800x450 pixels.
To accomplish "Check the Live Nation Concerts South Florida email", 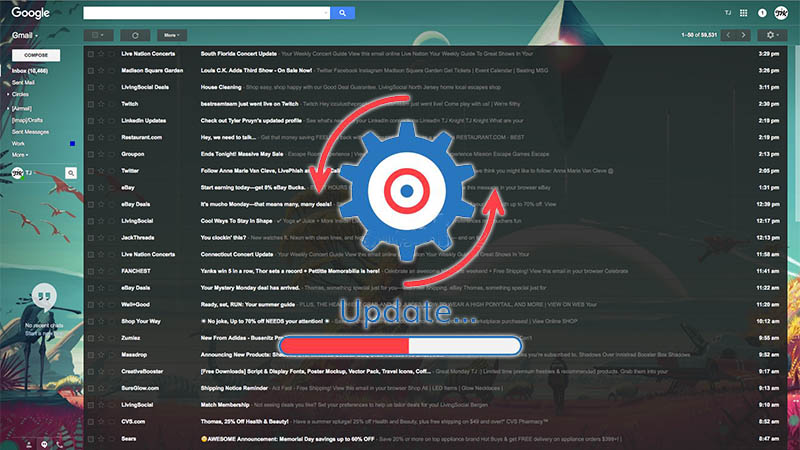I will tap(91, 54).
